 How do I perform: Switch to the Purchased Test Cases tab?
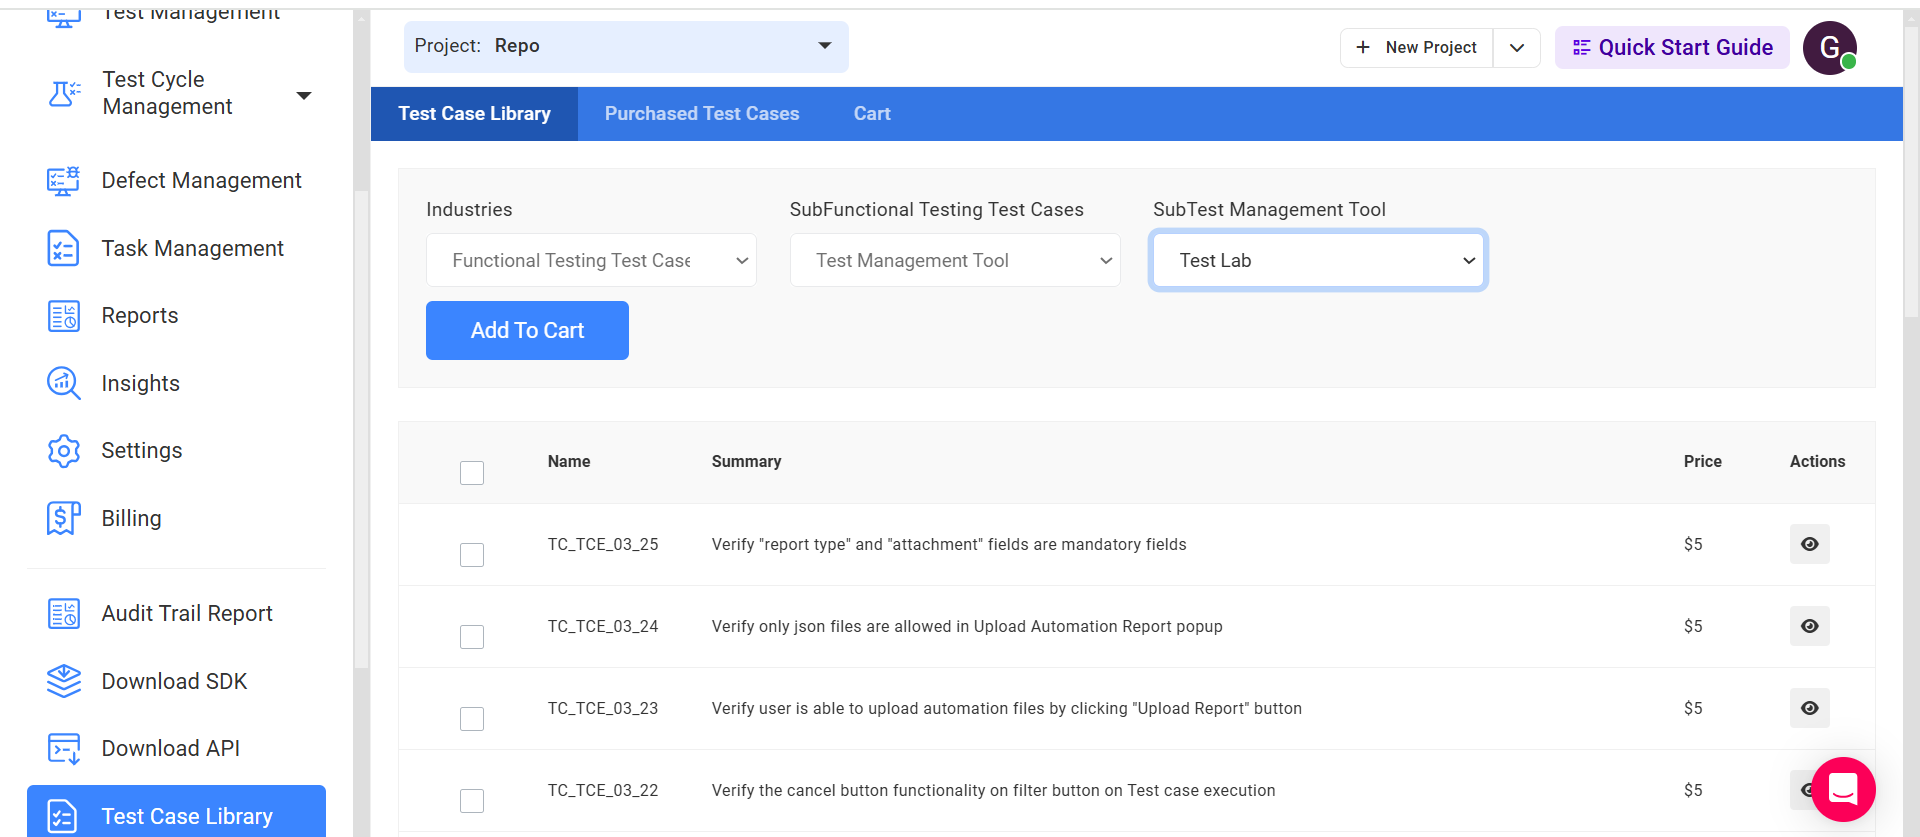point(702,114)
